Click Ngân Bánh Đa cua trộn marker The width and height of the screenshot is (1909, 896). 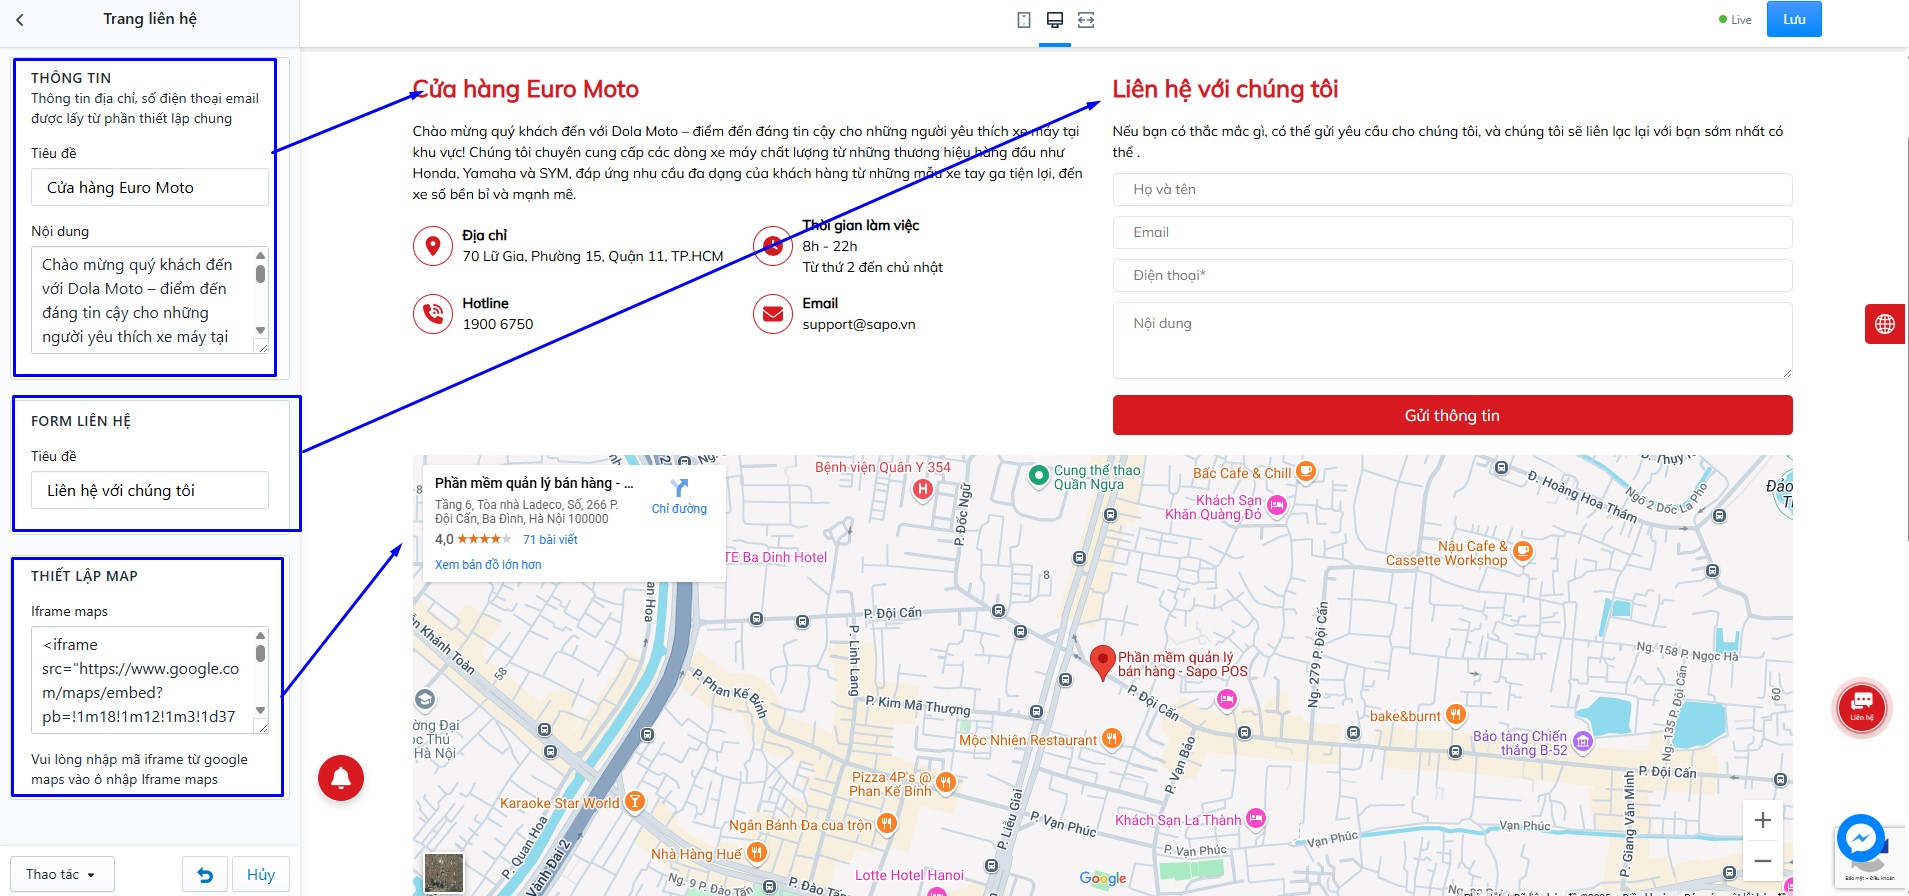point(886,823)
